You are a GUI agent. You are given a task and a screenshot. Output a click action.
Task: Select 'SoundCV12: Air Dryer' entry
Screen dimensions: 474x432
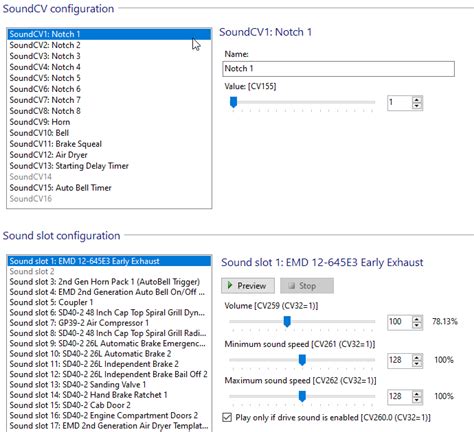tap(109, 155)
